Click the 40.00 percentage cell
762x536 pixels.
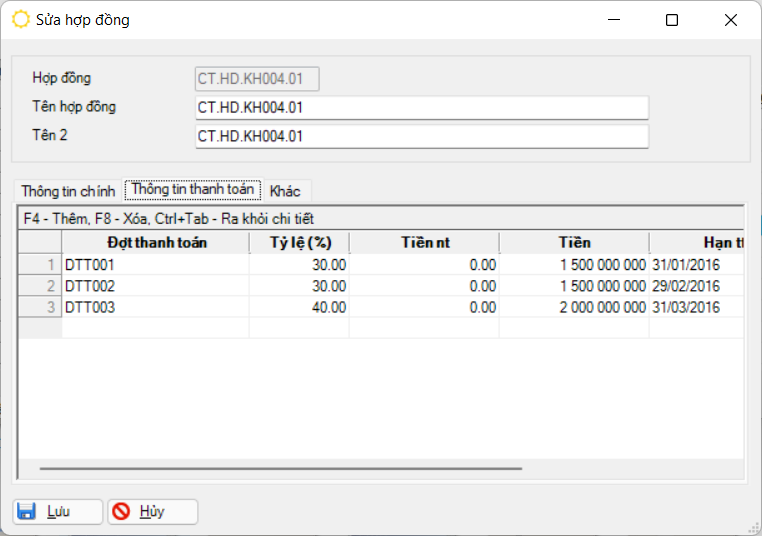300,307
